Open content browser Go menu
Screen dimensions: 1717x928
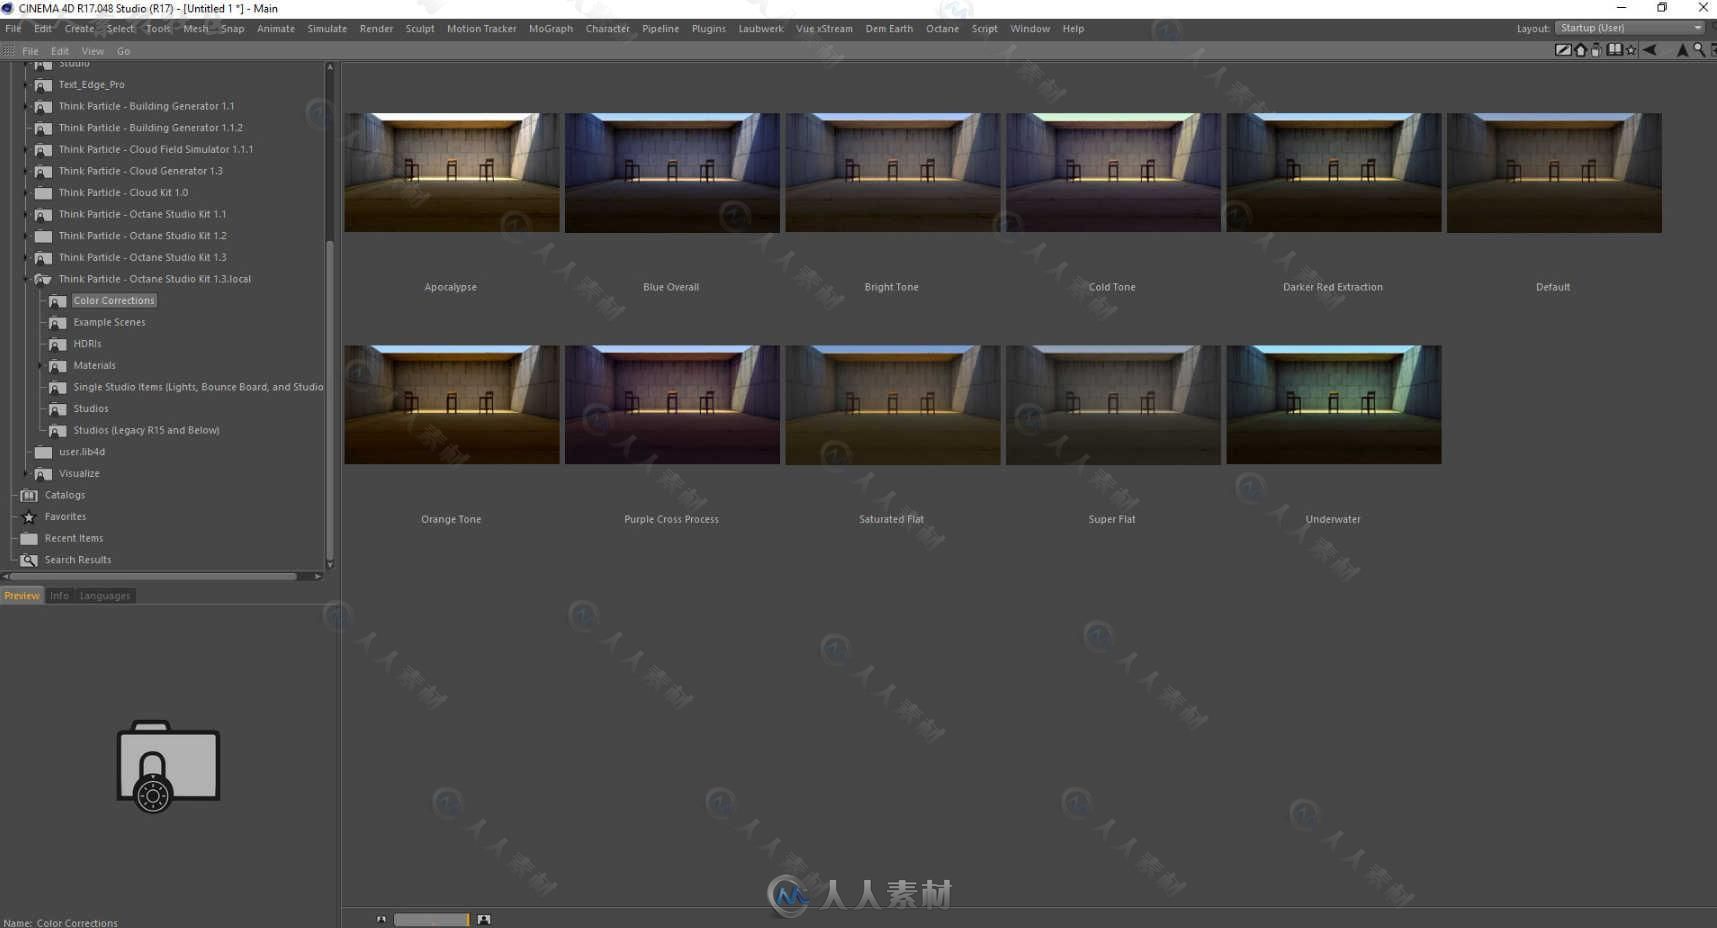point(124,51)
